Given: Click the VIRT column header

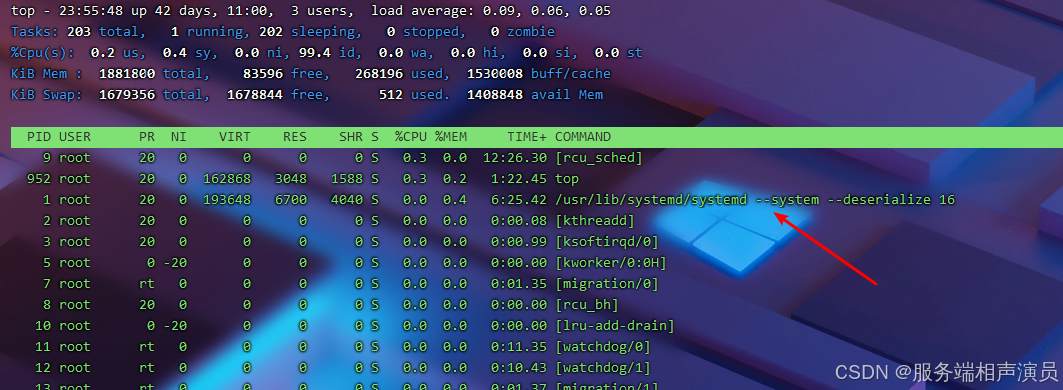Looking at the screenshot, I should [235, 137].
